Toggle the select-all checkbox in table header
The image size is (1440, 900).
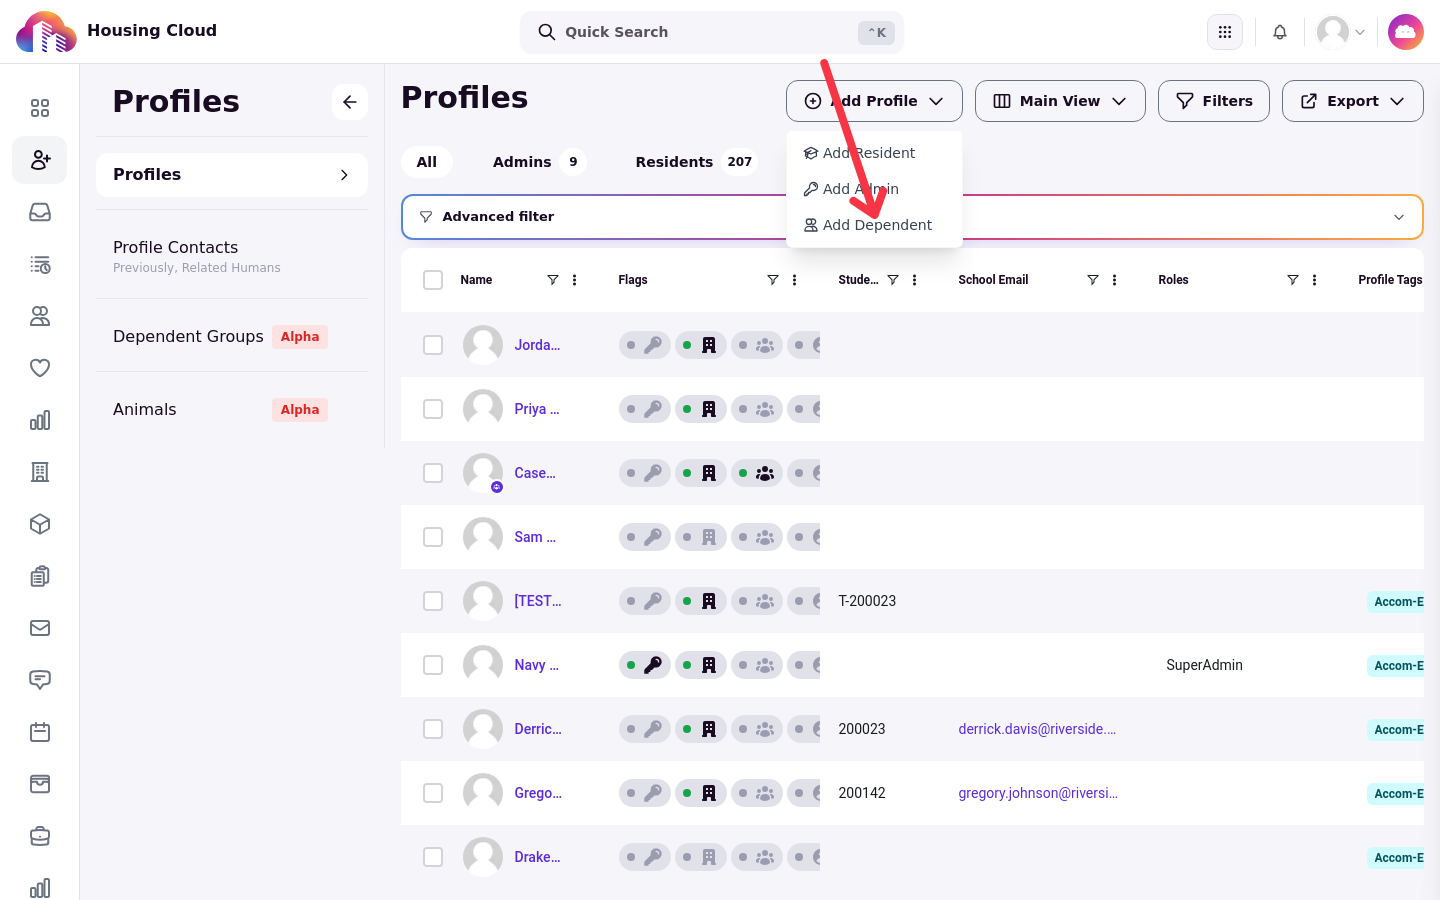tap(433, 280)
